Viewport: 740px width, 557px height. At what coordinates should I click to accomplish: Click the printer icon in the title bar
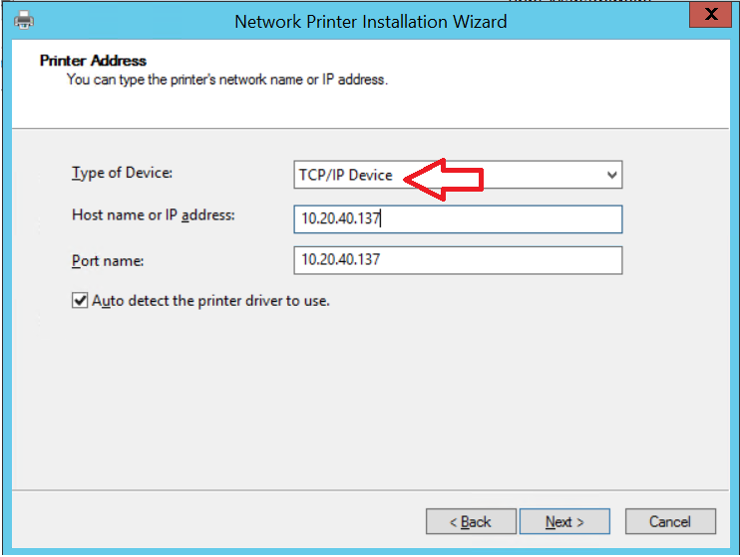[23, 20]
